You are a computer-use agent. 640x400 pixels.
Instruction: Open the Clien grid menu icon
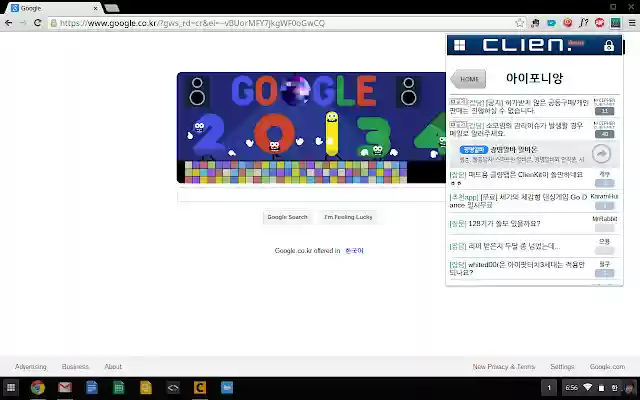[459, 45]
